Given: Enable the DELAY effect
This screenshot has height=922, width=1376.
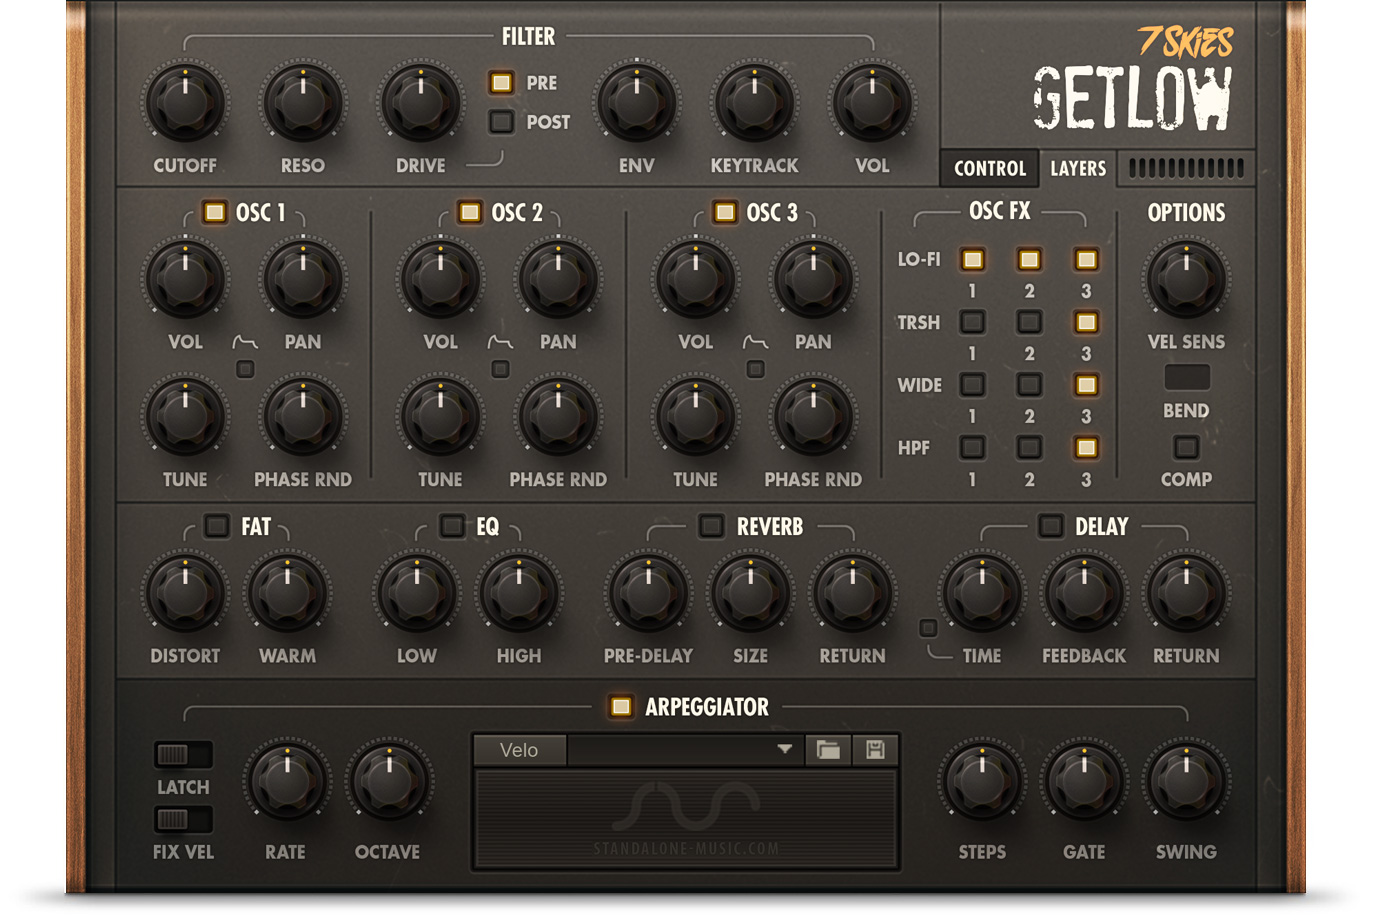Looking at the screenshot, I should click(x=1050, y=526).
